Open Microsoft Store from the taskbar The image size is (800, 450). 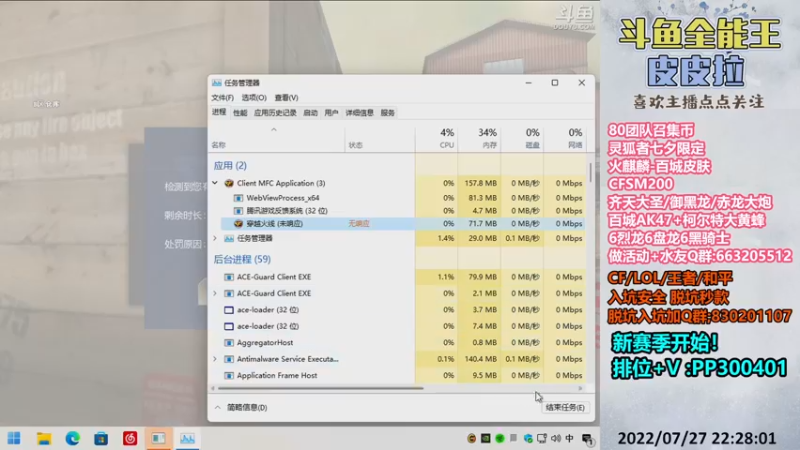(x=101, y=438)
